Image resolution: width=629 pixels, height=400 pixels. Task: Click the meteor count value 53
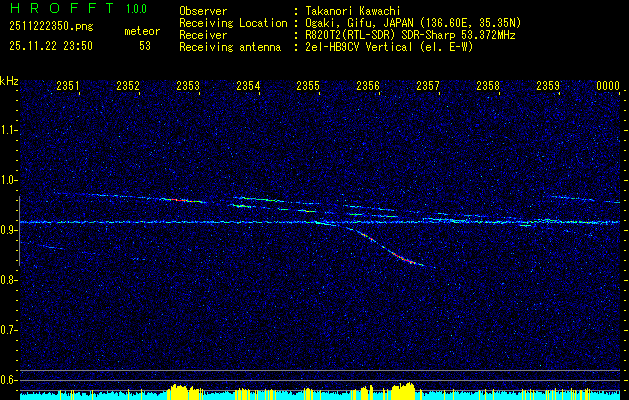click(145, 46)
